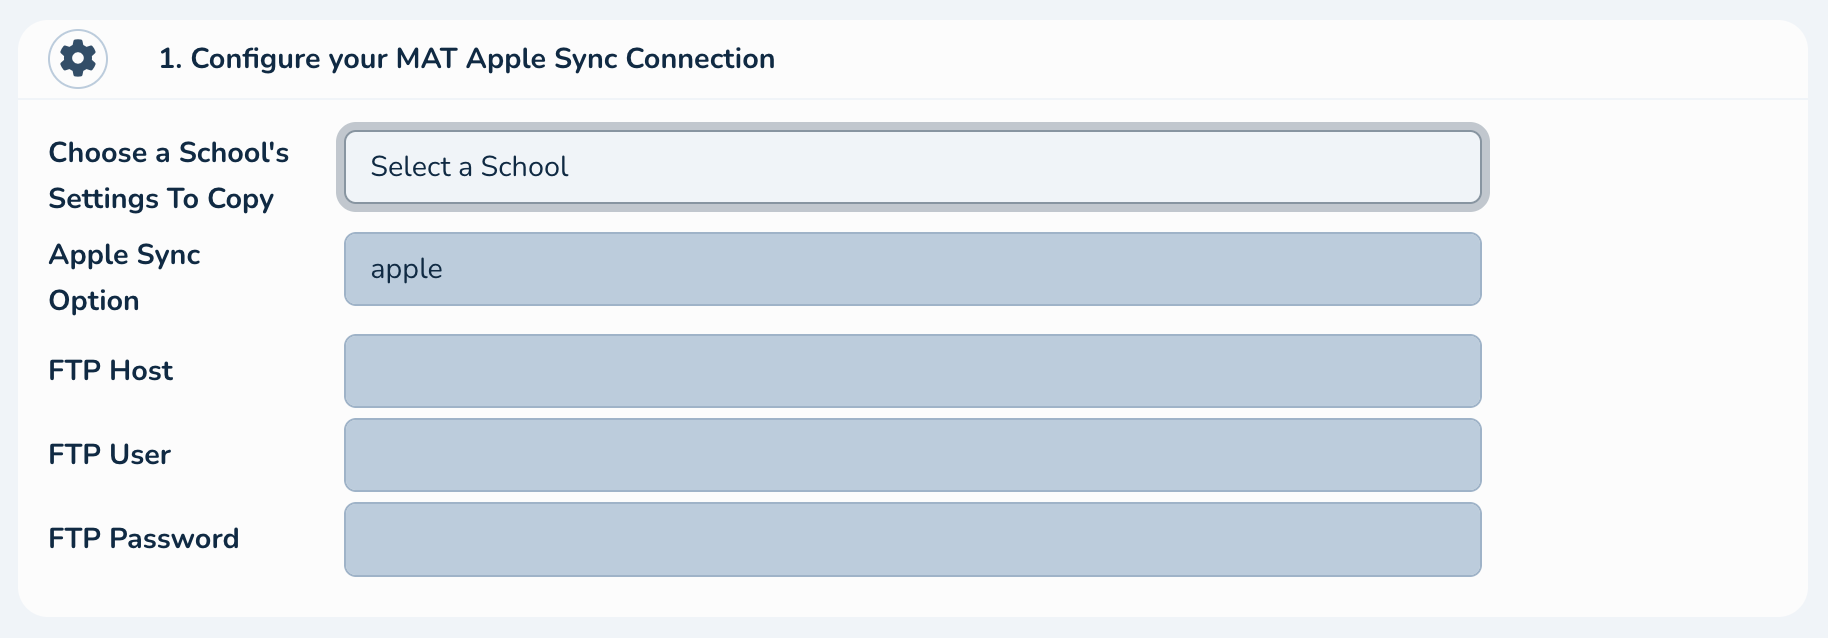Click the Select a School placeholder text
The width and height of the screenshot is (1828, 638).
coord(469,167)
